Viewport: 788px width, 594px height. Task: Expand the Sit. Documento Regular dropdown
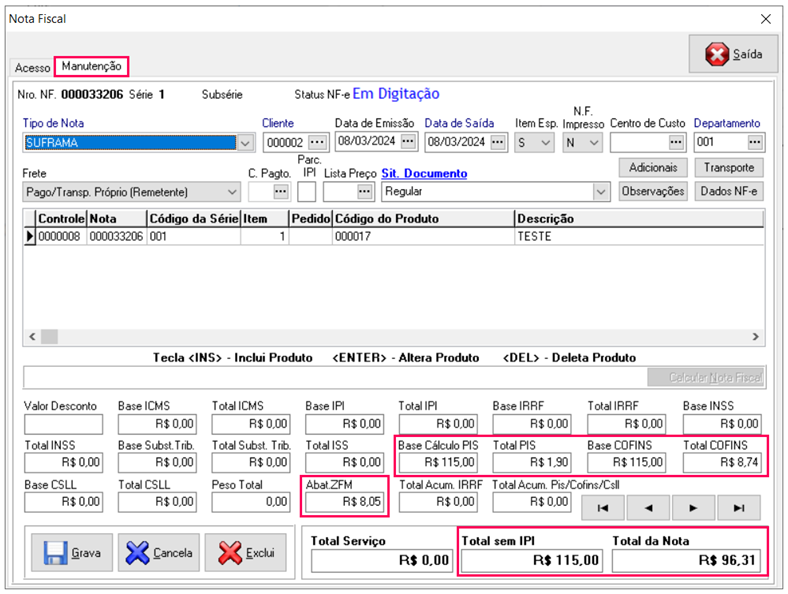click(x=600, y=191)
